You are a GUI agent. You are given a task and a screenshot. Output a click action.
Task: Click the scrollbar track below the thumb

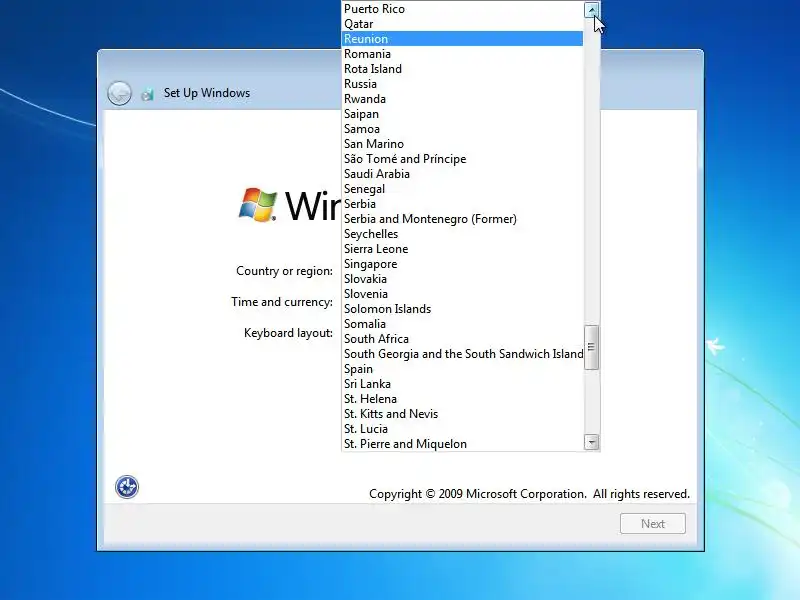[x=591, y=402]
